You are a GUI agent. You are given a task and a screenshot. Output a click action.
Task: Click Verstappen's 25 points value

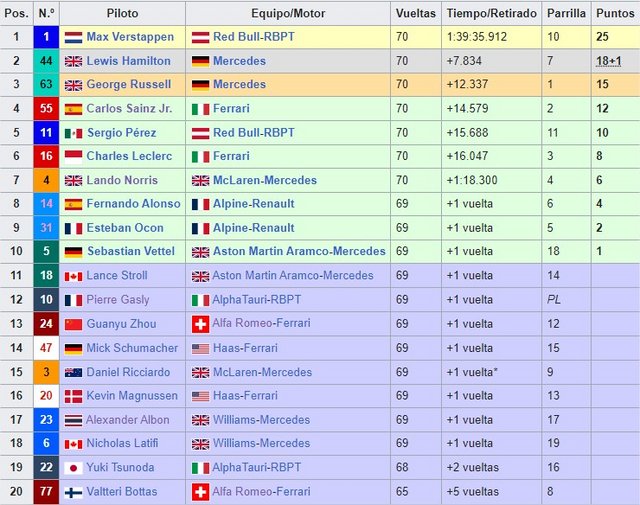click(x=602, y=37)
